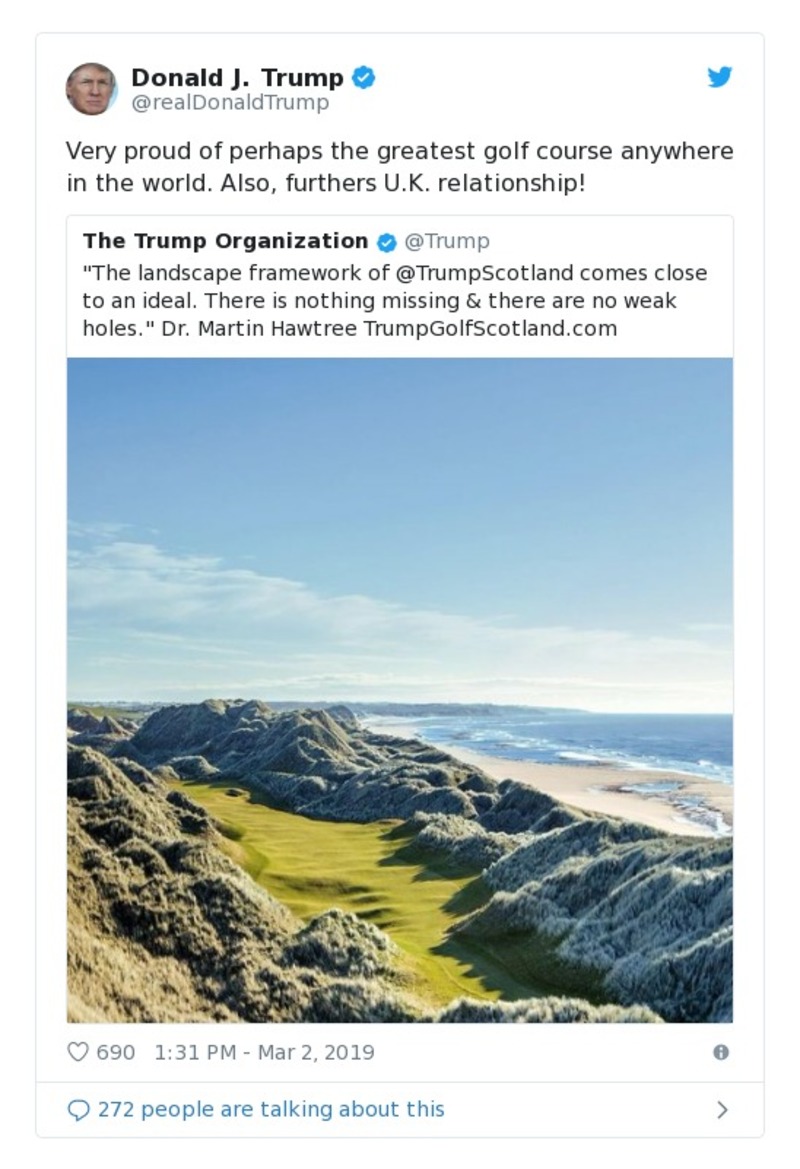Click the verified checkmark beside The Trump Organization

click(385, 241)
